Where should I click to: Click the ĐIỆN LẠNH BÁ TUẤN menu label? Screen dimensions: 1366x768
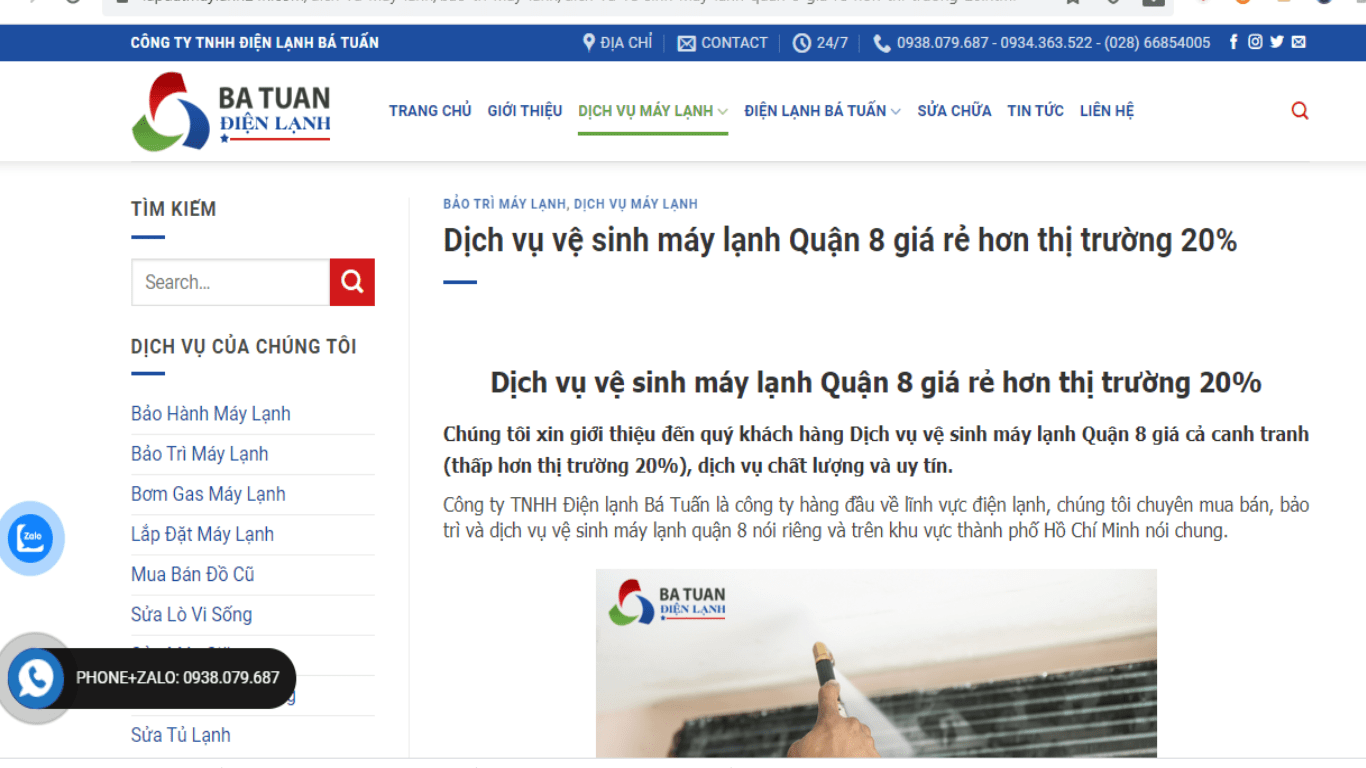815,111
